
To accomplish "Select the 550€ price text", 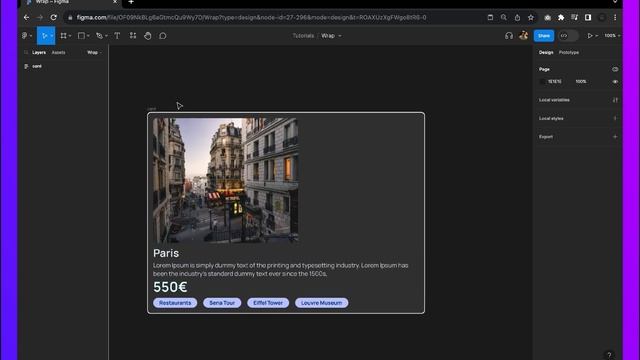I will pos(170,287).
